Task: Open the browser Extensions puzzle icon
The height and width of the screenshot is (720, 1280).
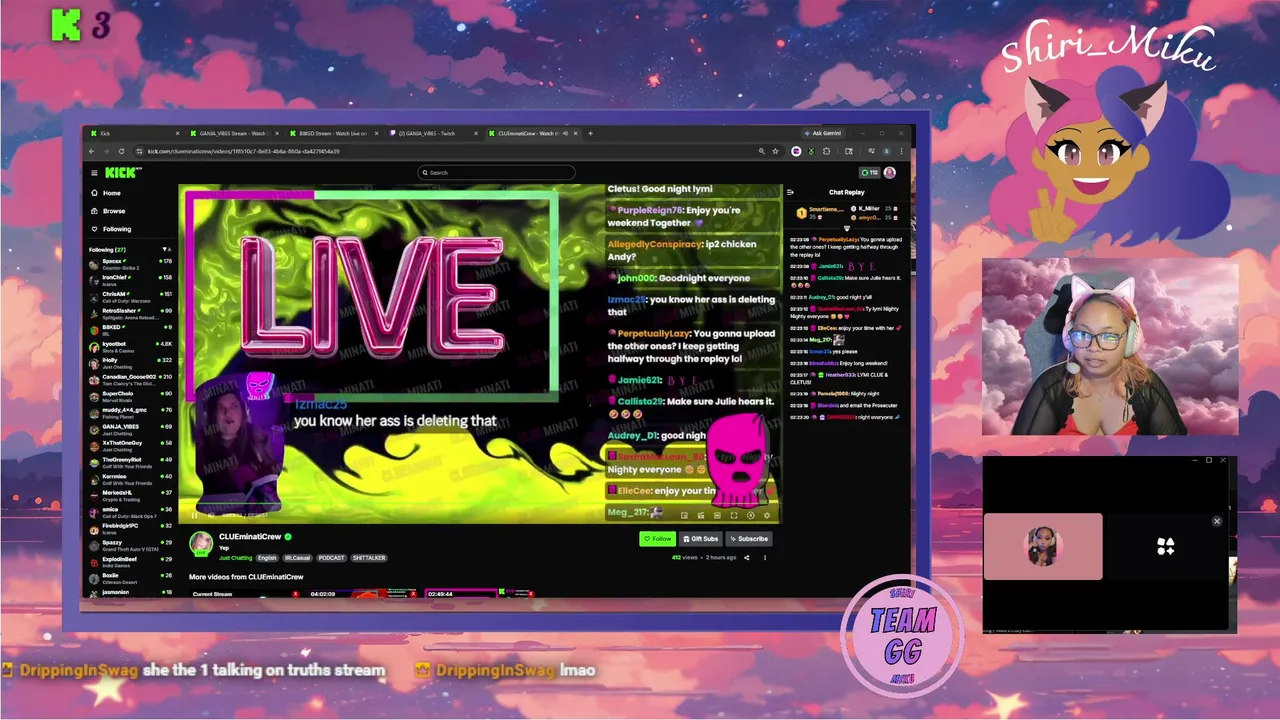Action: pos(826,151)
